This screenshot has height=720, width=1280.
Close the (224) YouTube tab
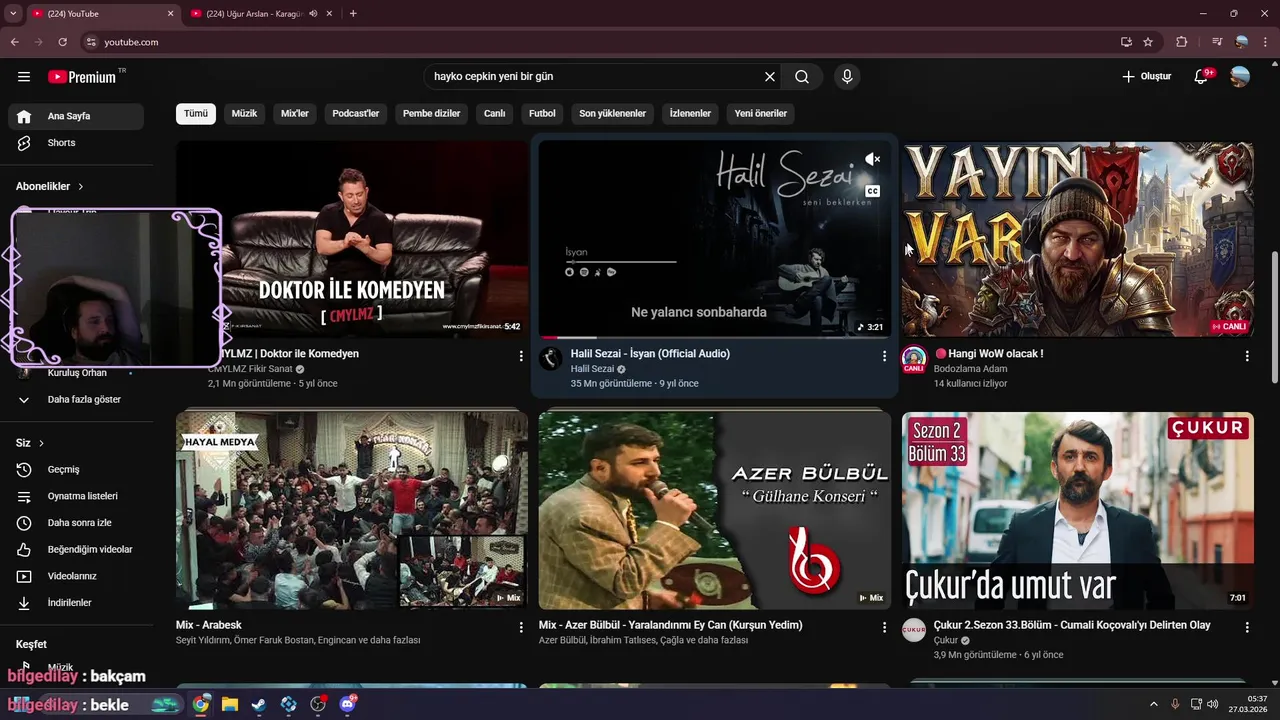(170, 13)
